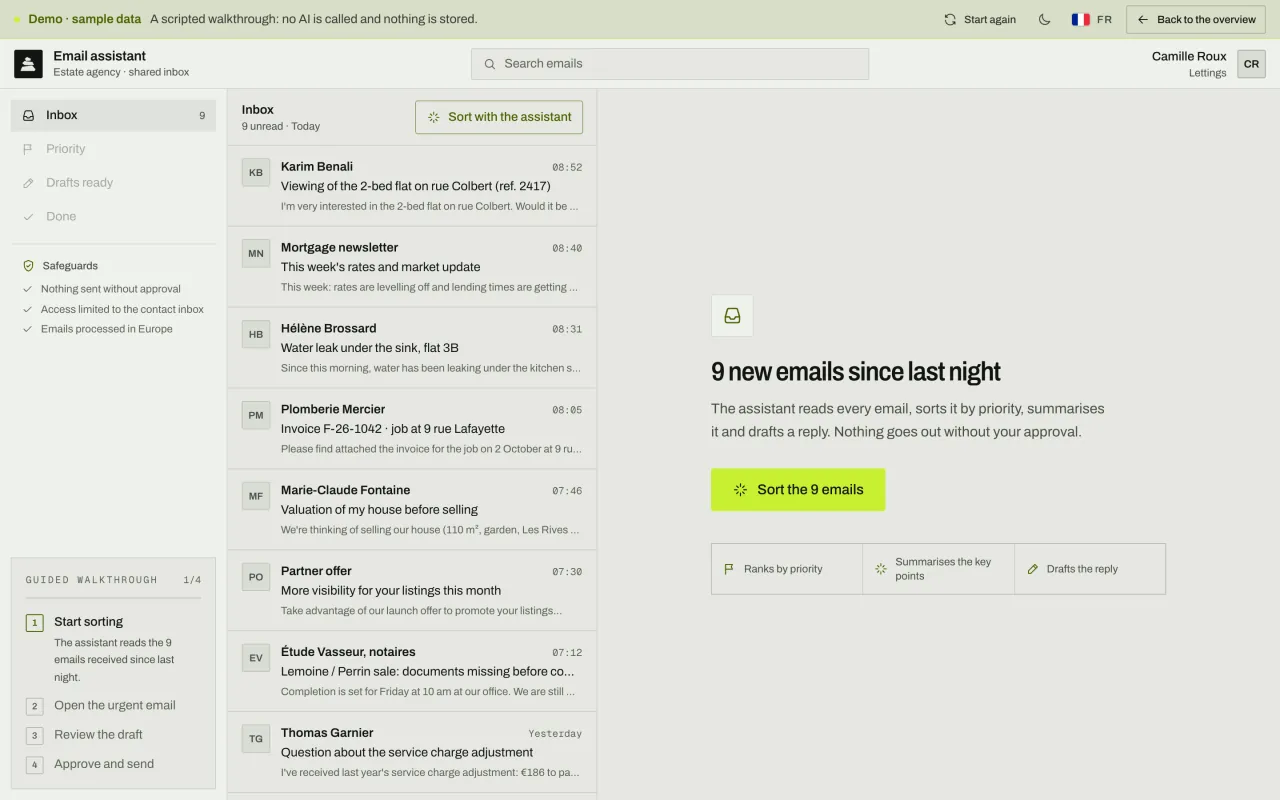
Task: Select walkthrough step 4 Approve and send
Action: tap(113, 764)
